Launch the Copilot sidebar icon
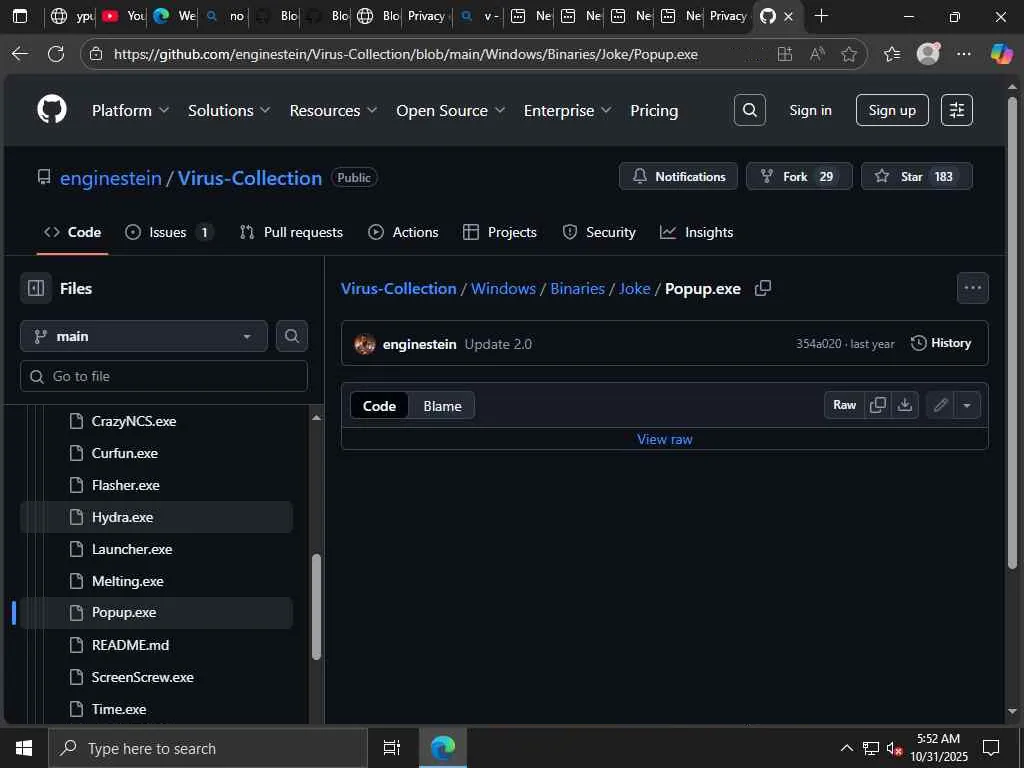The image size is (1024, 768). tap(1001, 54)
